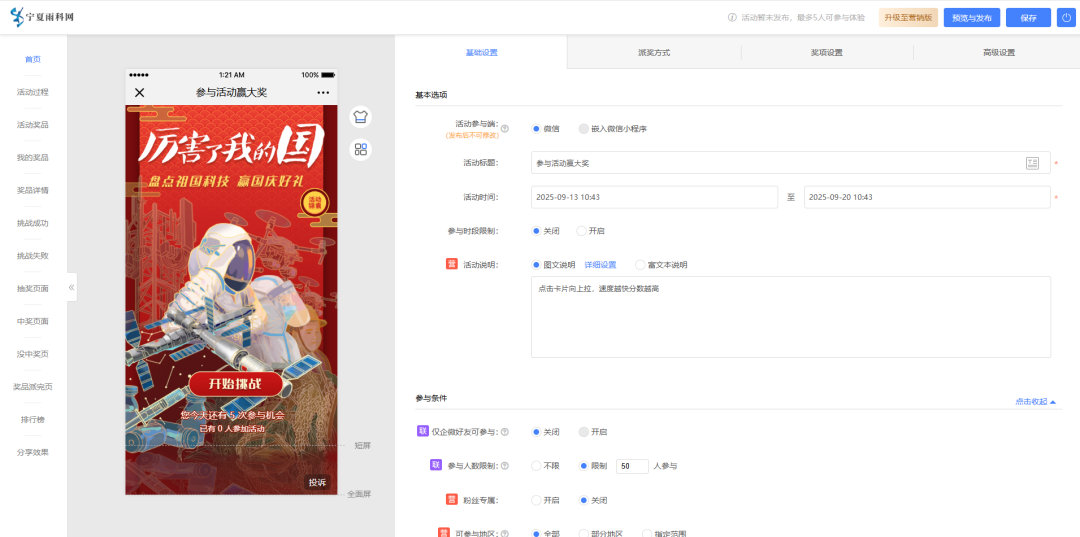Click into the activity description textarea
Image resolution: width=1080 pixels, height=537 pixels.
click(791, 317)
